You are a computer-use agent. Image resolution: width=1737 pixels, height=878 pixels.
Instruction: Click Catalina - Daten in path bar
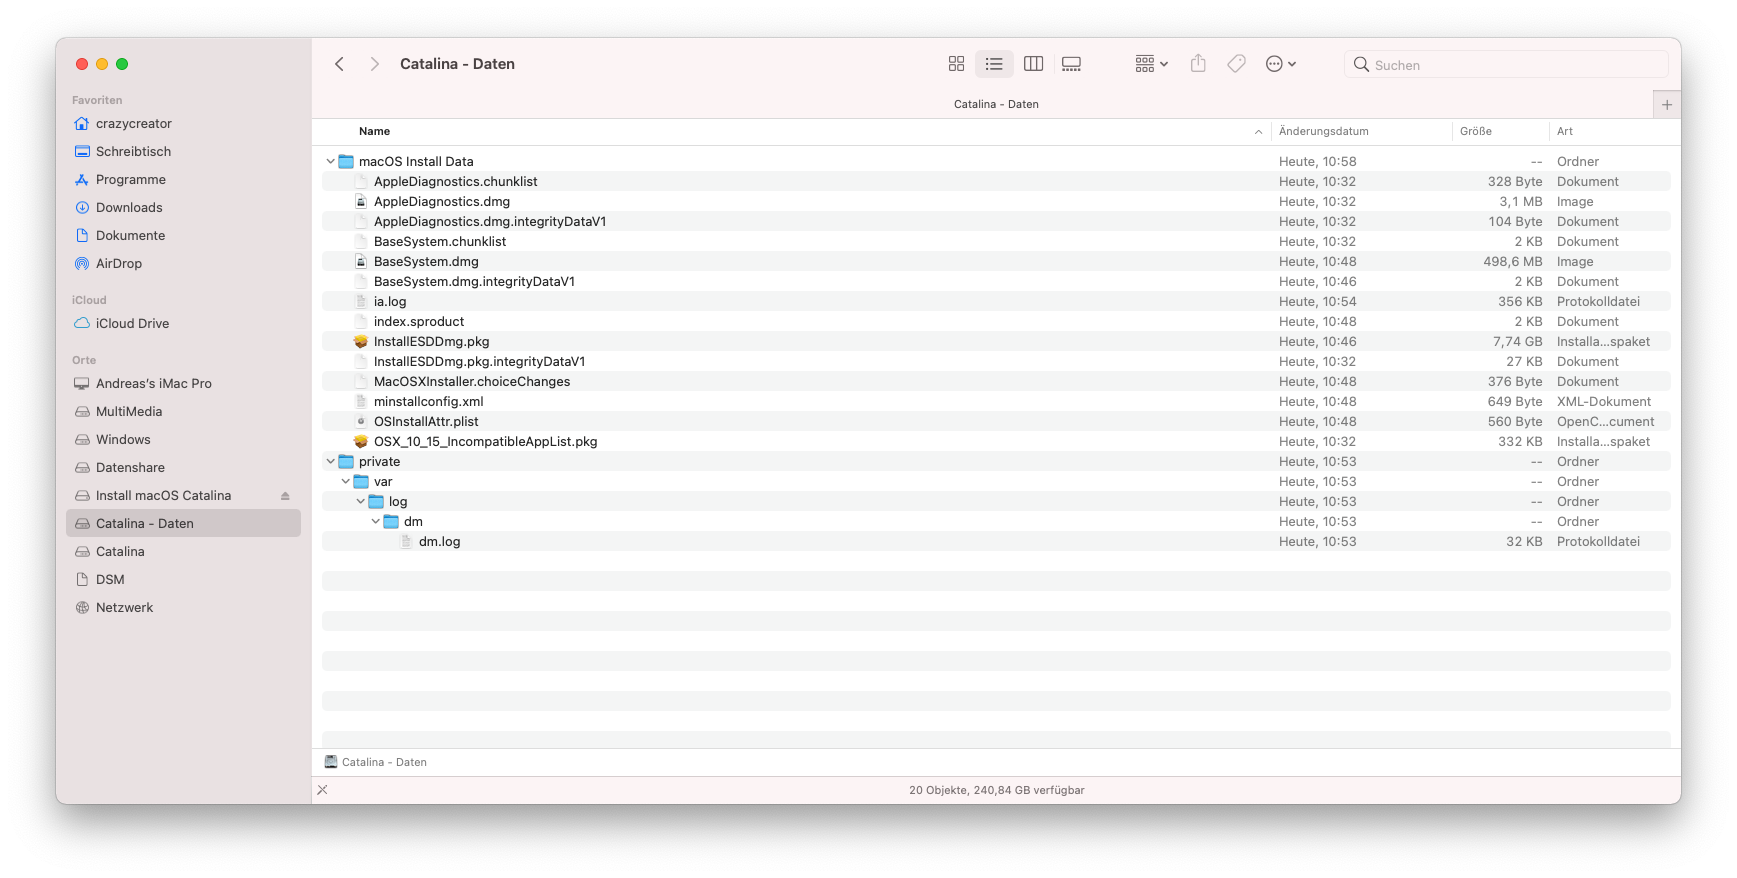point(376,762)
